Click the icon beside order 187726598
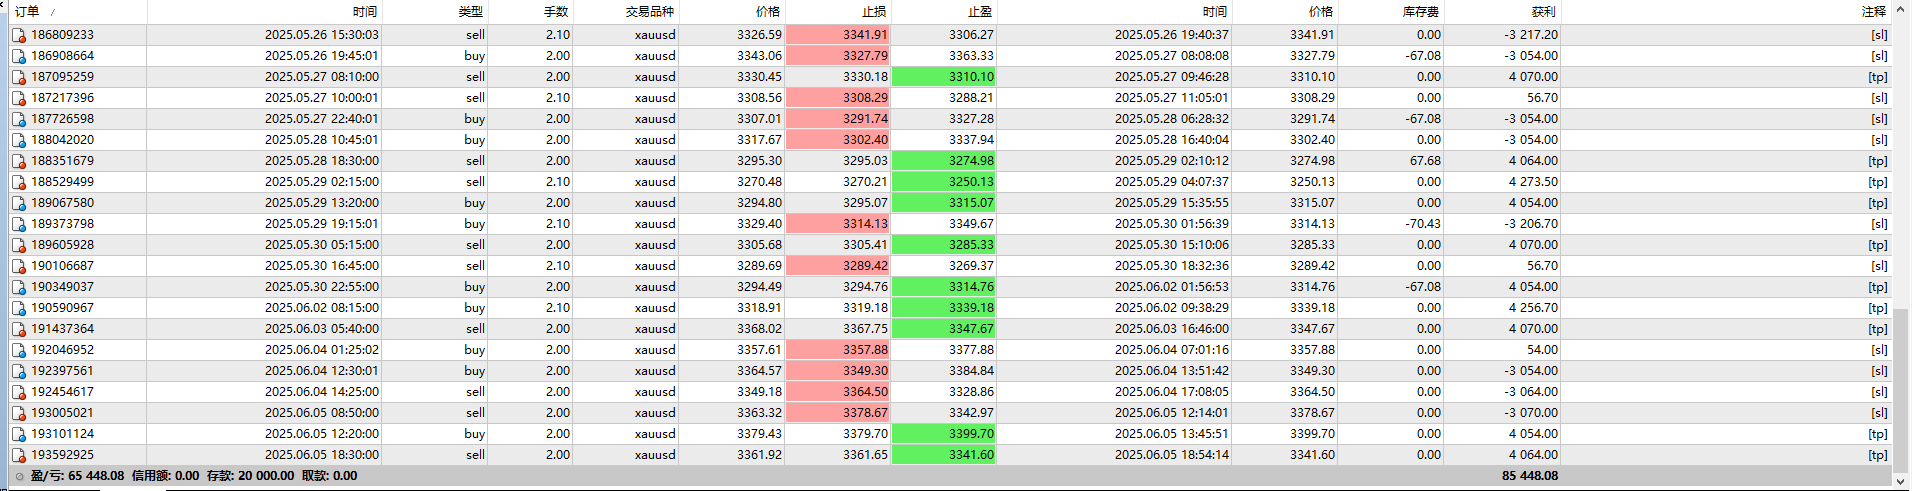The height and width of the screenshot is (491, 1912). click(x=19, y=119)
